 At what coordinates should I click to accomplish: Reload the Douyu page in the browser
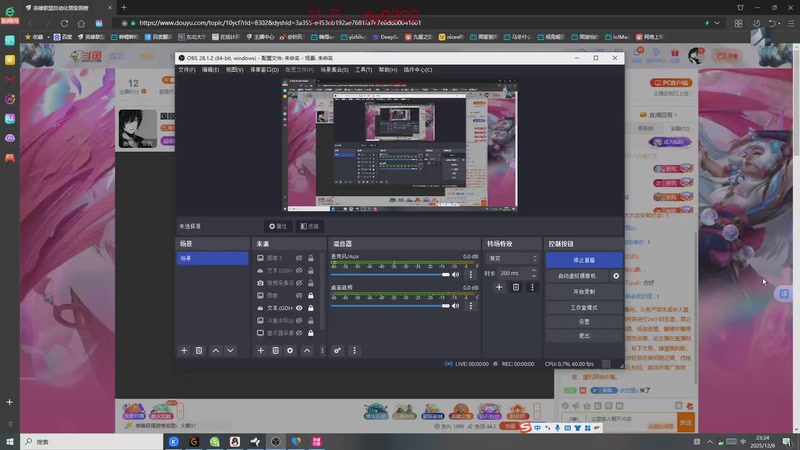click(64, 23)
